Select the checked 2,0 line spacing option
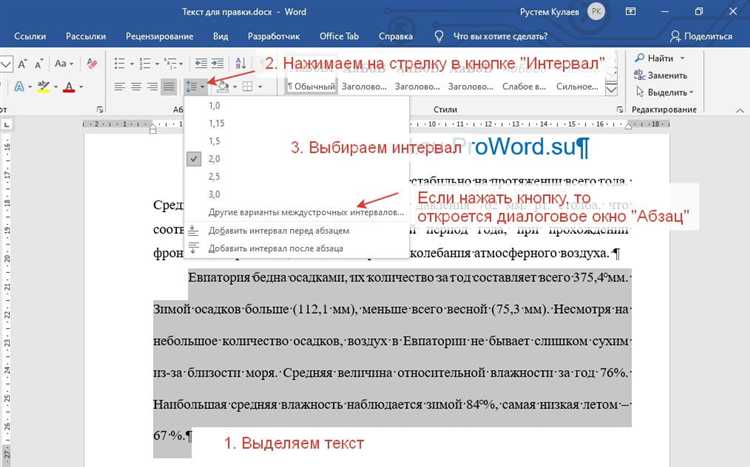750x467 pixels. pyautogui.click(x=215, y=158)
